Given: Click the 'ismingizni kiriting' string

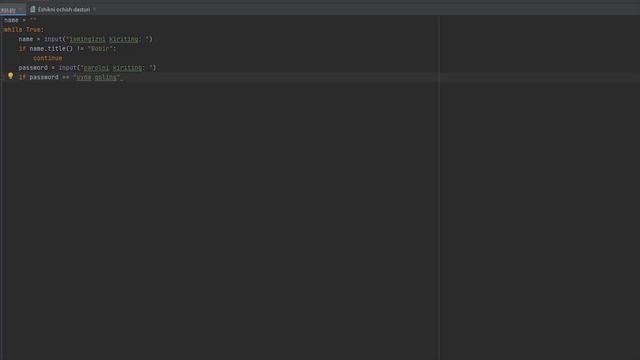Looking at the screenshot, I should coord(104,39).
